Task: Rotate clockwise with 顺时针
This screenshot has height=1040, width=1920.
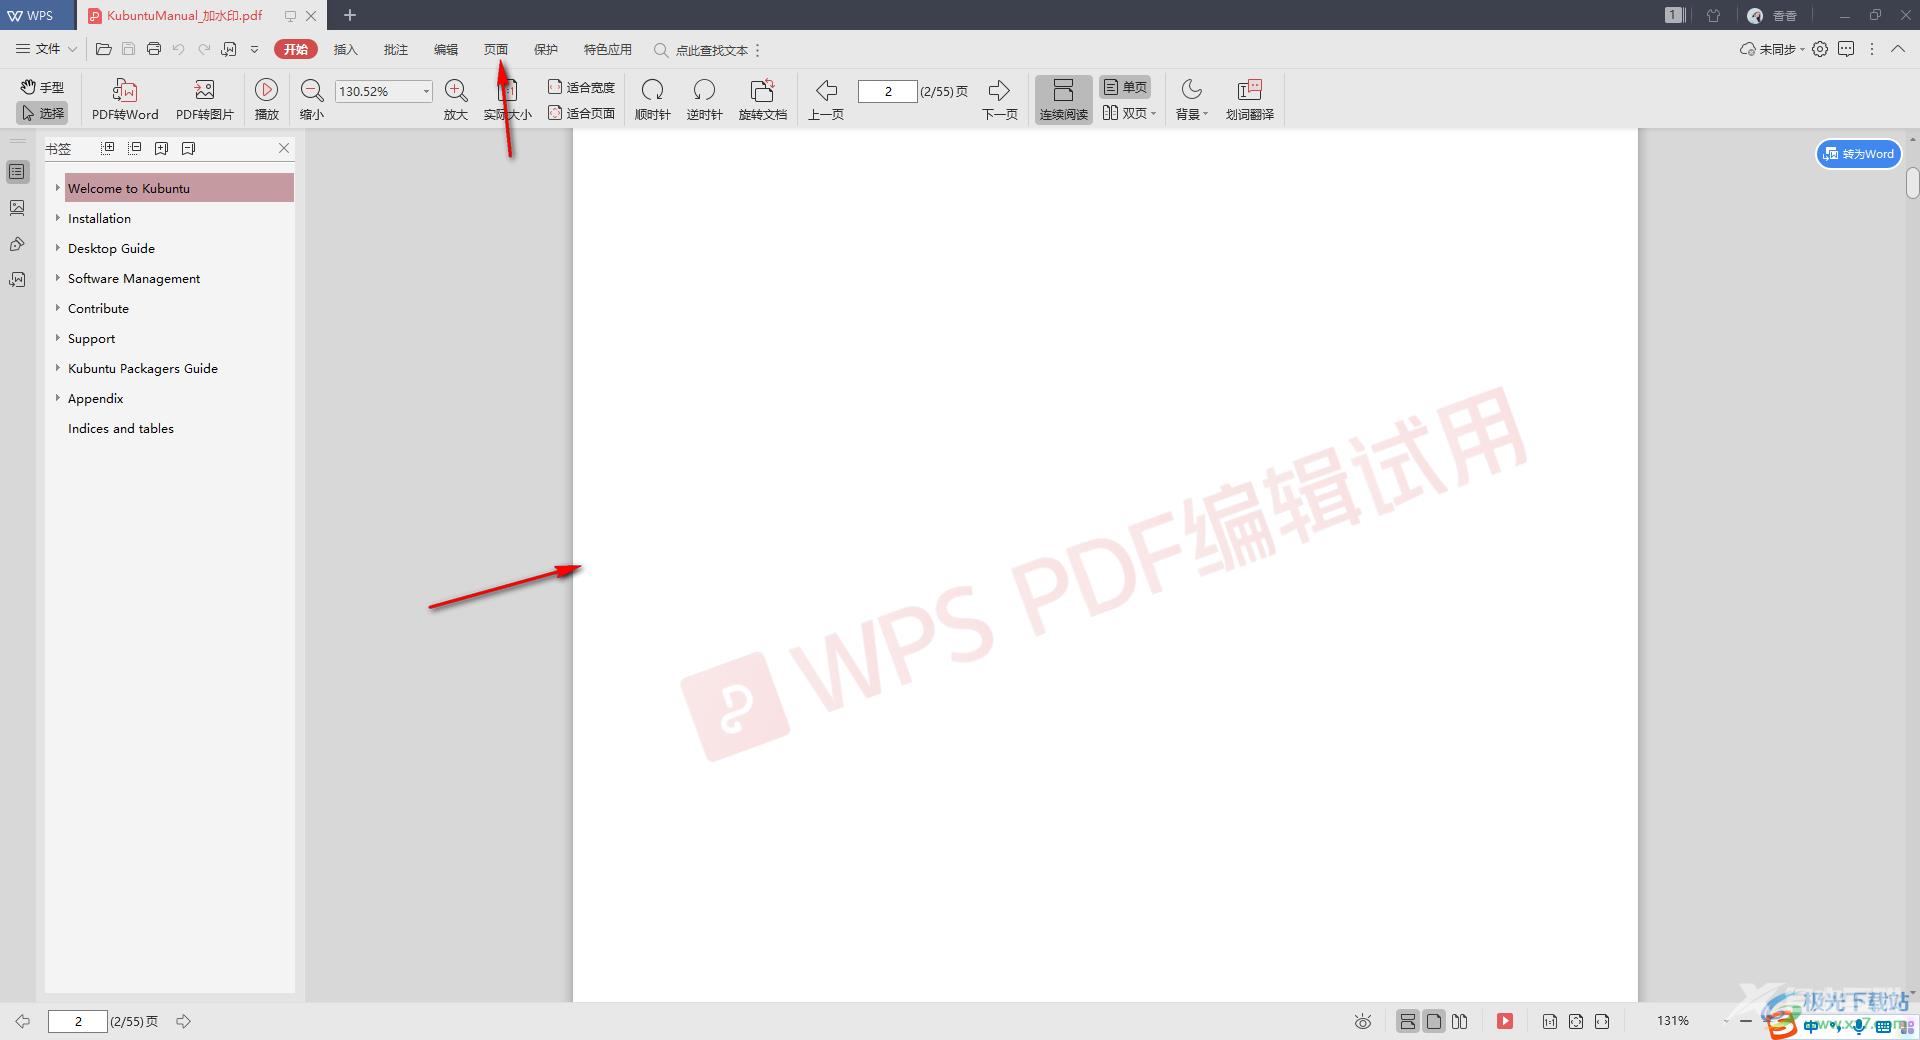Action: pyautogui.click(x=652, y=100)
